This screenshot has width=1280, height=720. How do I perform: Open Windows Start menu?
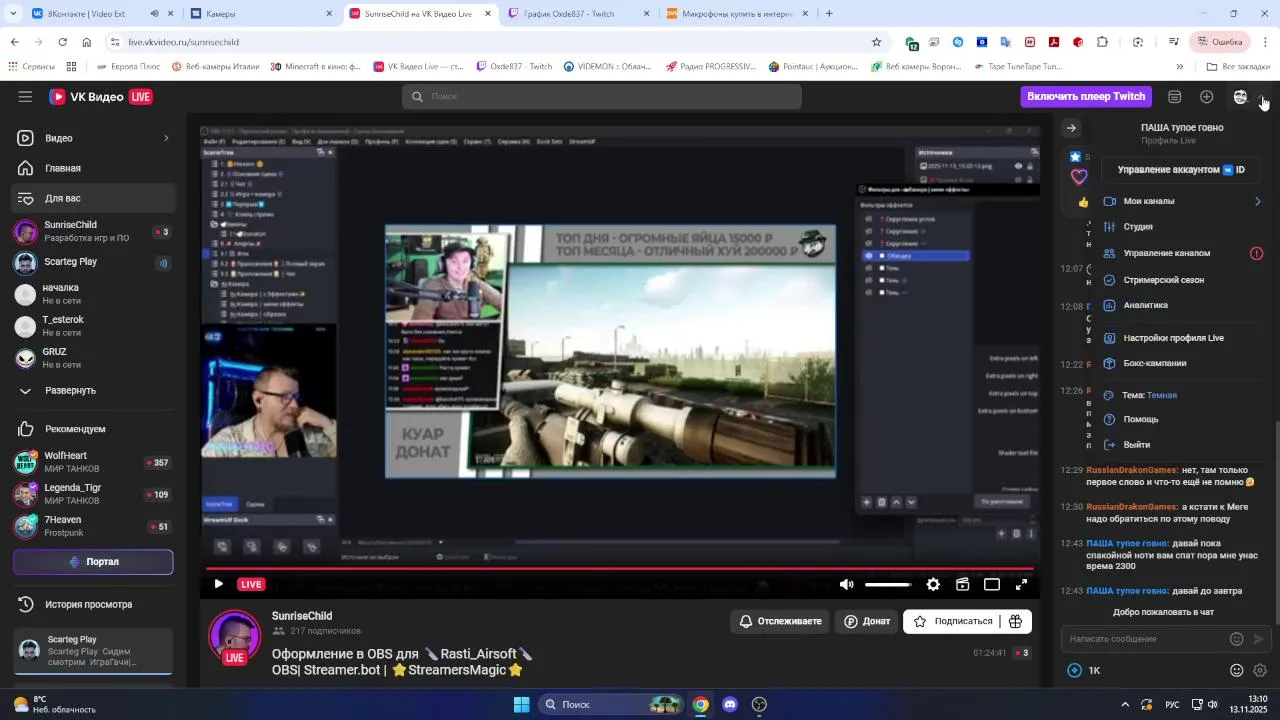(522, 705)
